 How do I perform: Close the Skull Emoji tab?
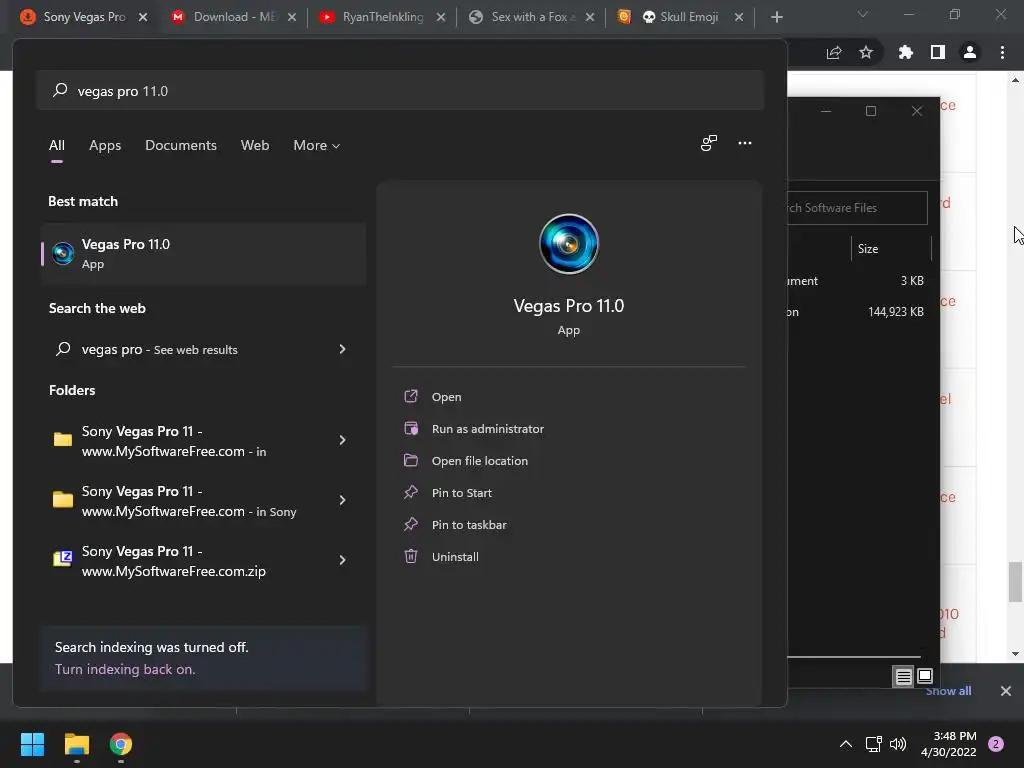click(739, 17)
